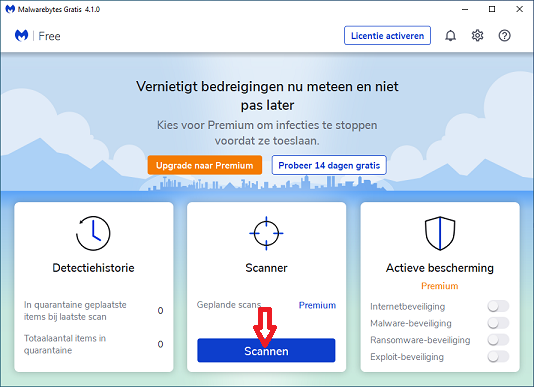Click the Geplande scans label

click(x=229, y=305)
